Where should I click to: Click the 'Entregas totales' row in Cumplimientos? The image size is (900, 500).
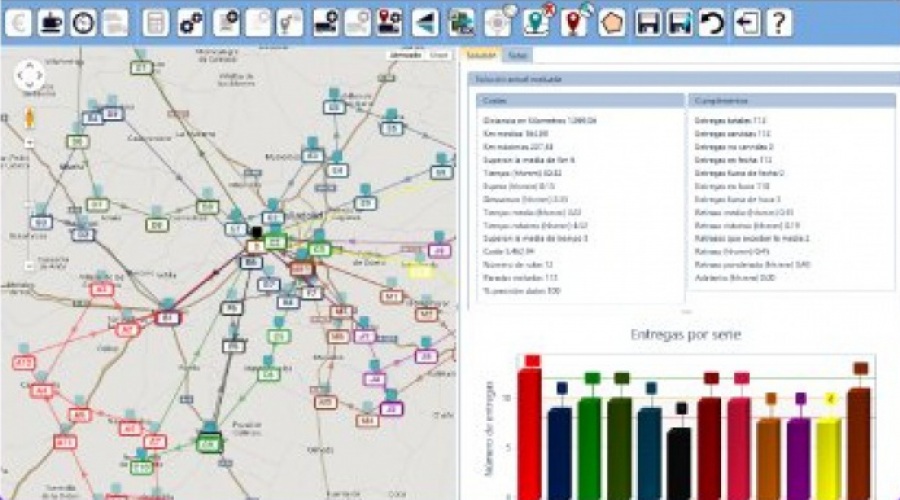pyautogui.click(x=730, y=121)
